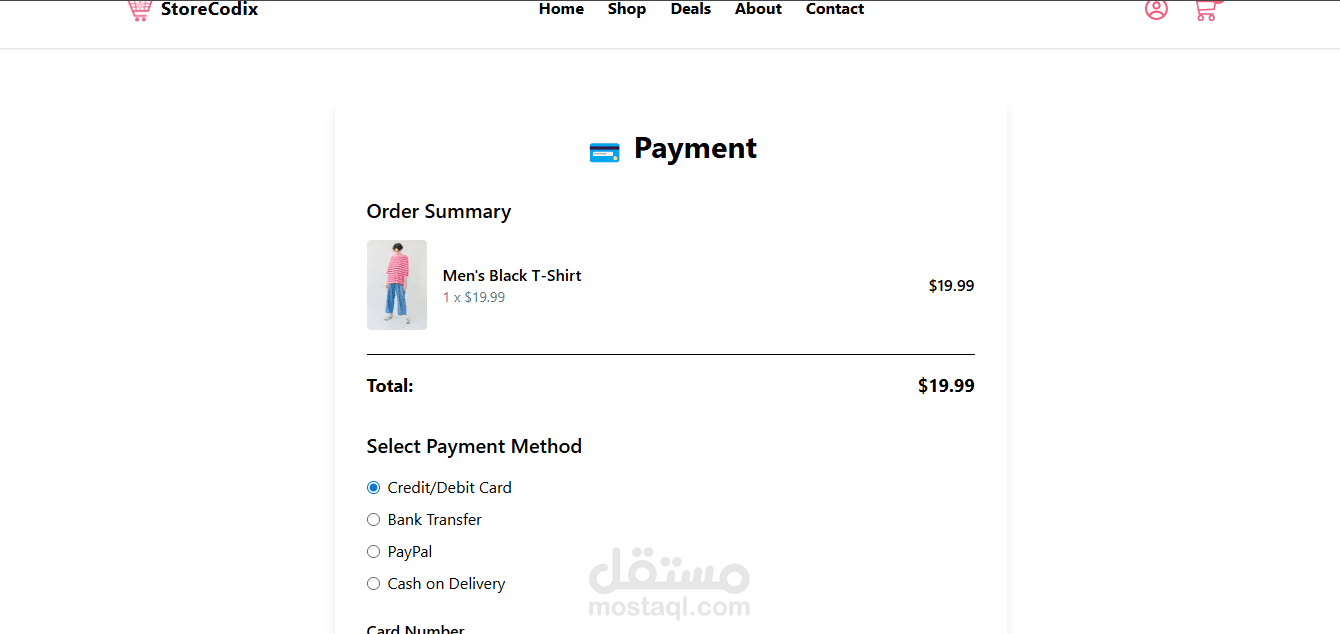Screen dimensions: 1340x634
Task: Go to the Home page
Action: (x=561, y=9)
